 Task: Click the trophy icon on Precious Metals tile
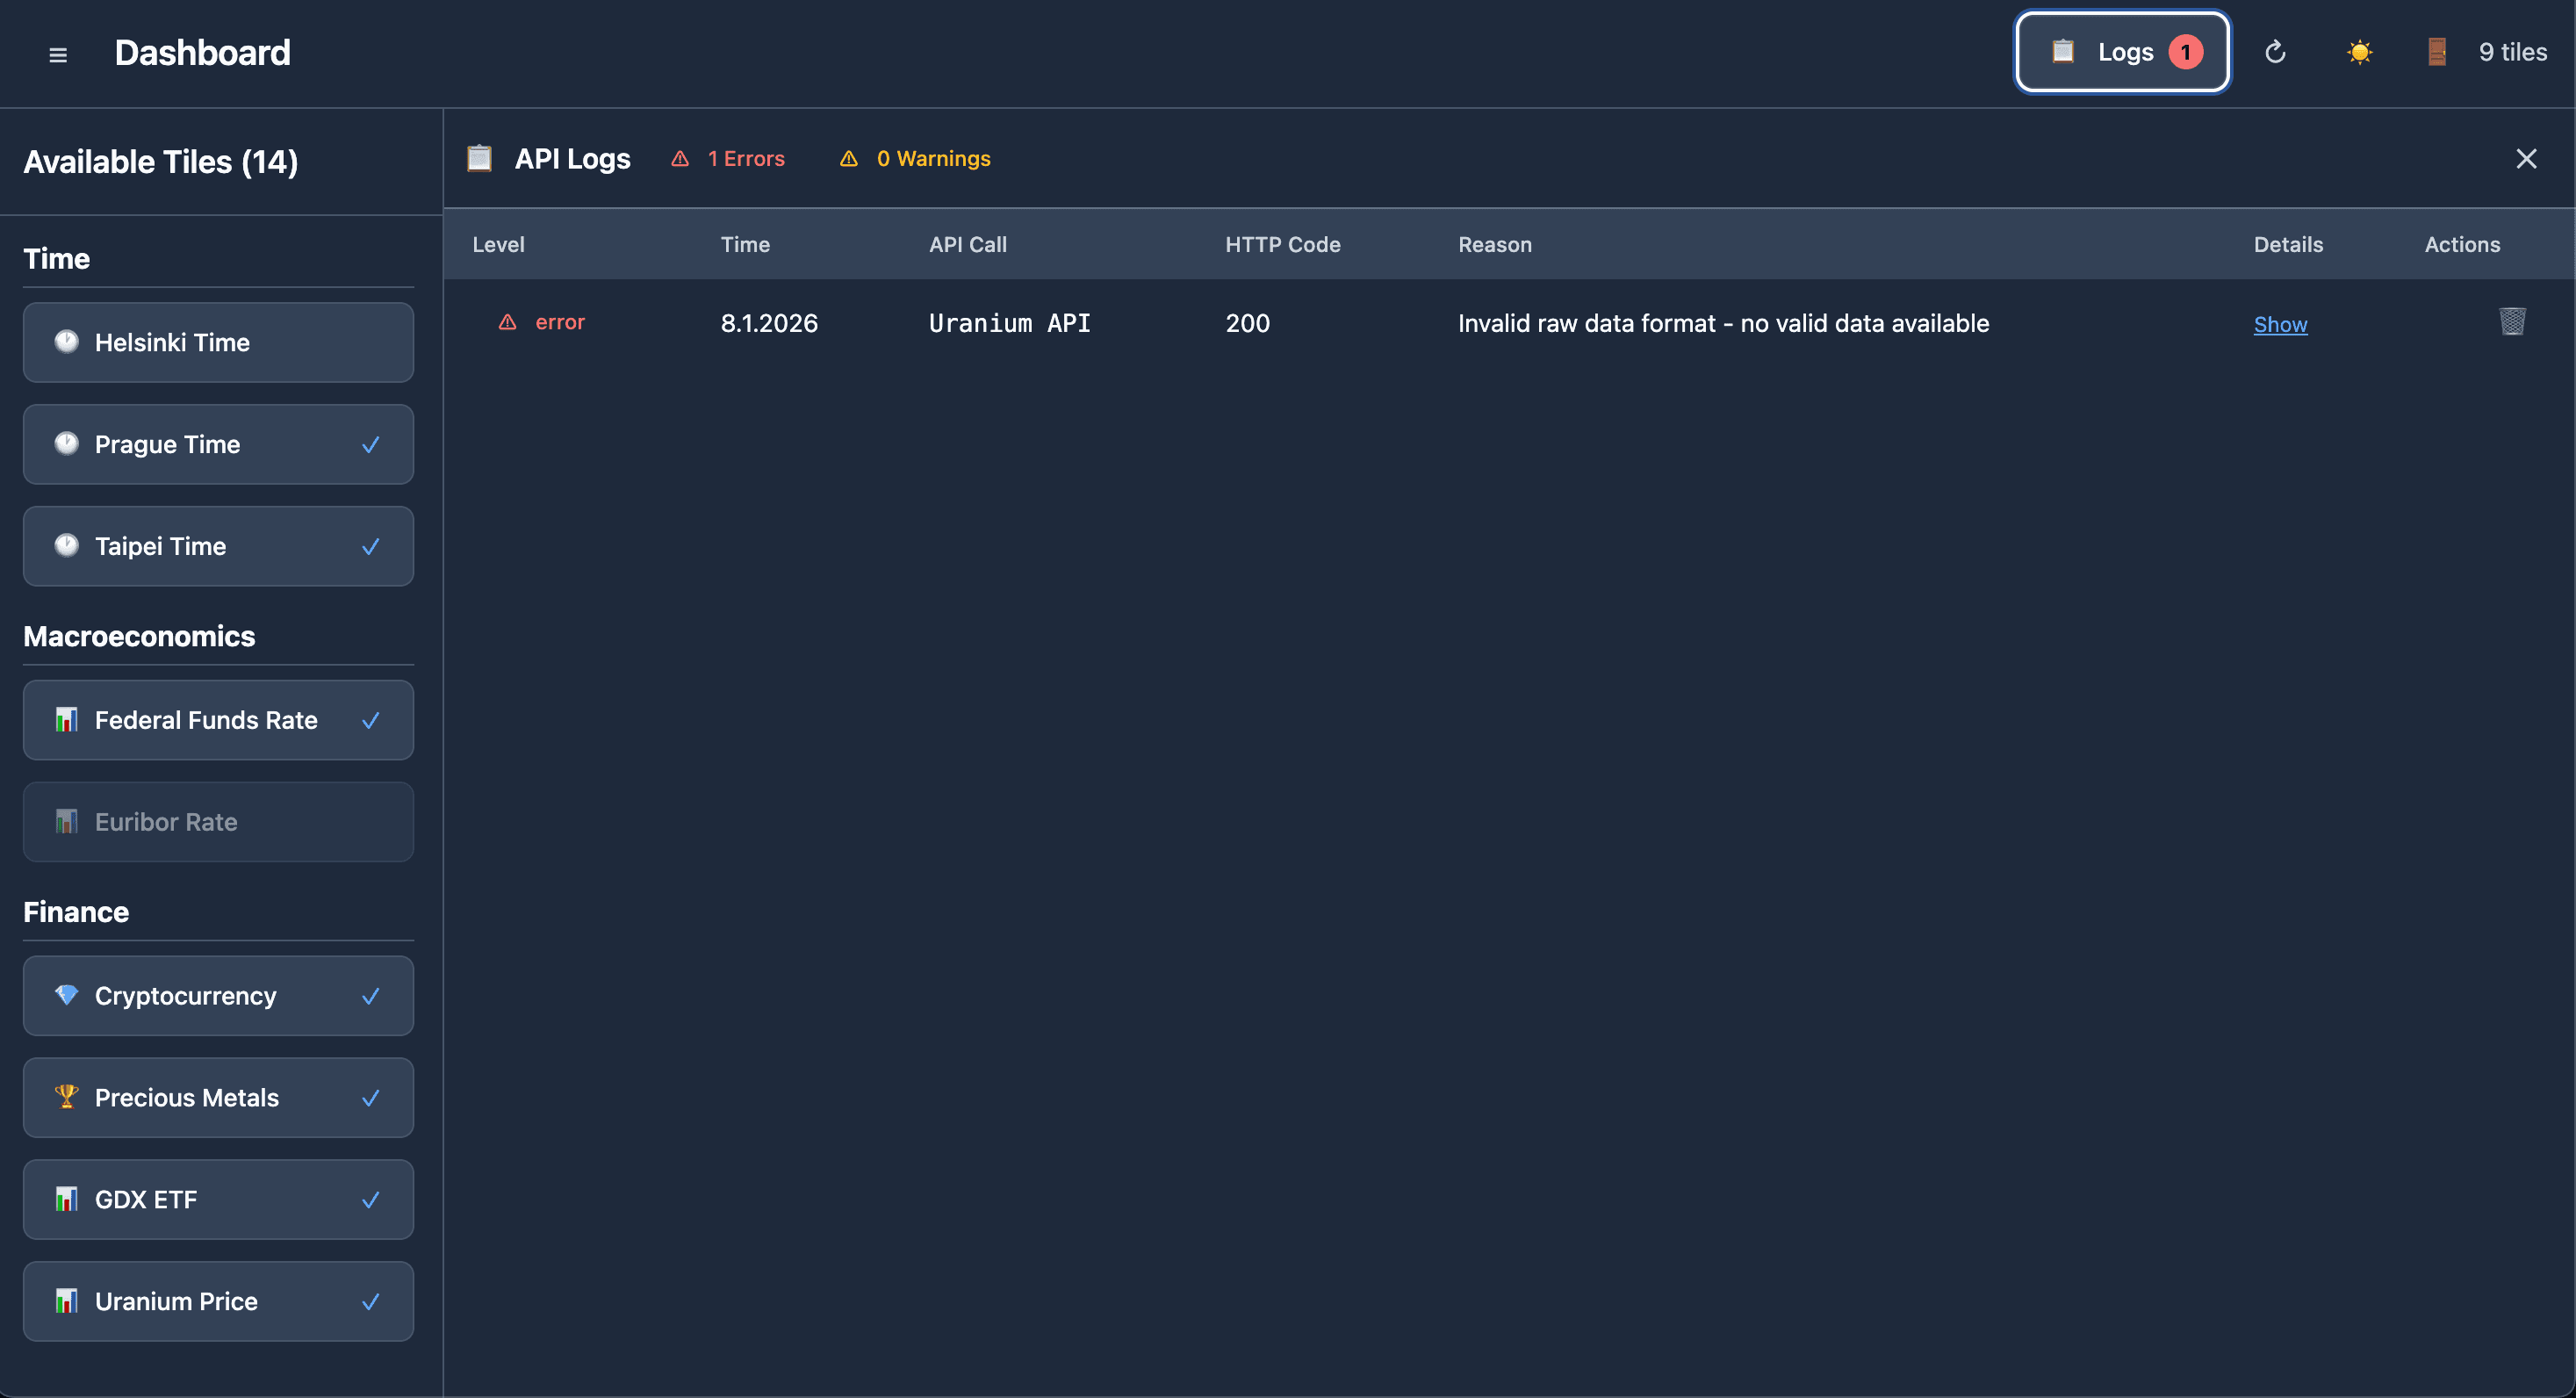67,1097
